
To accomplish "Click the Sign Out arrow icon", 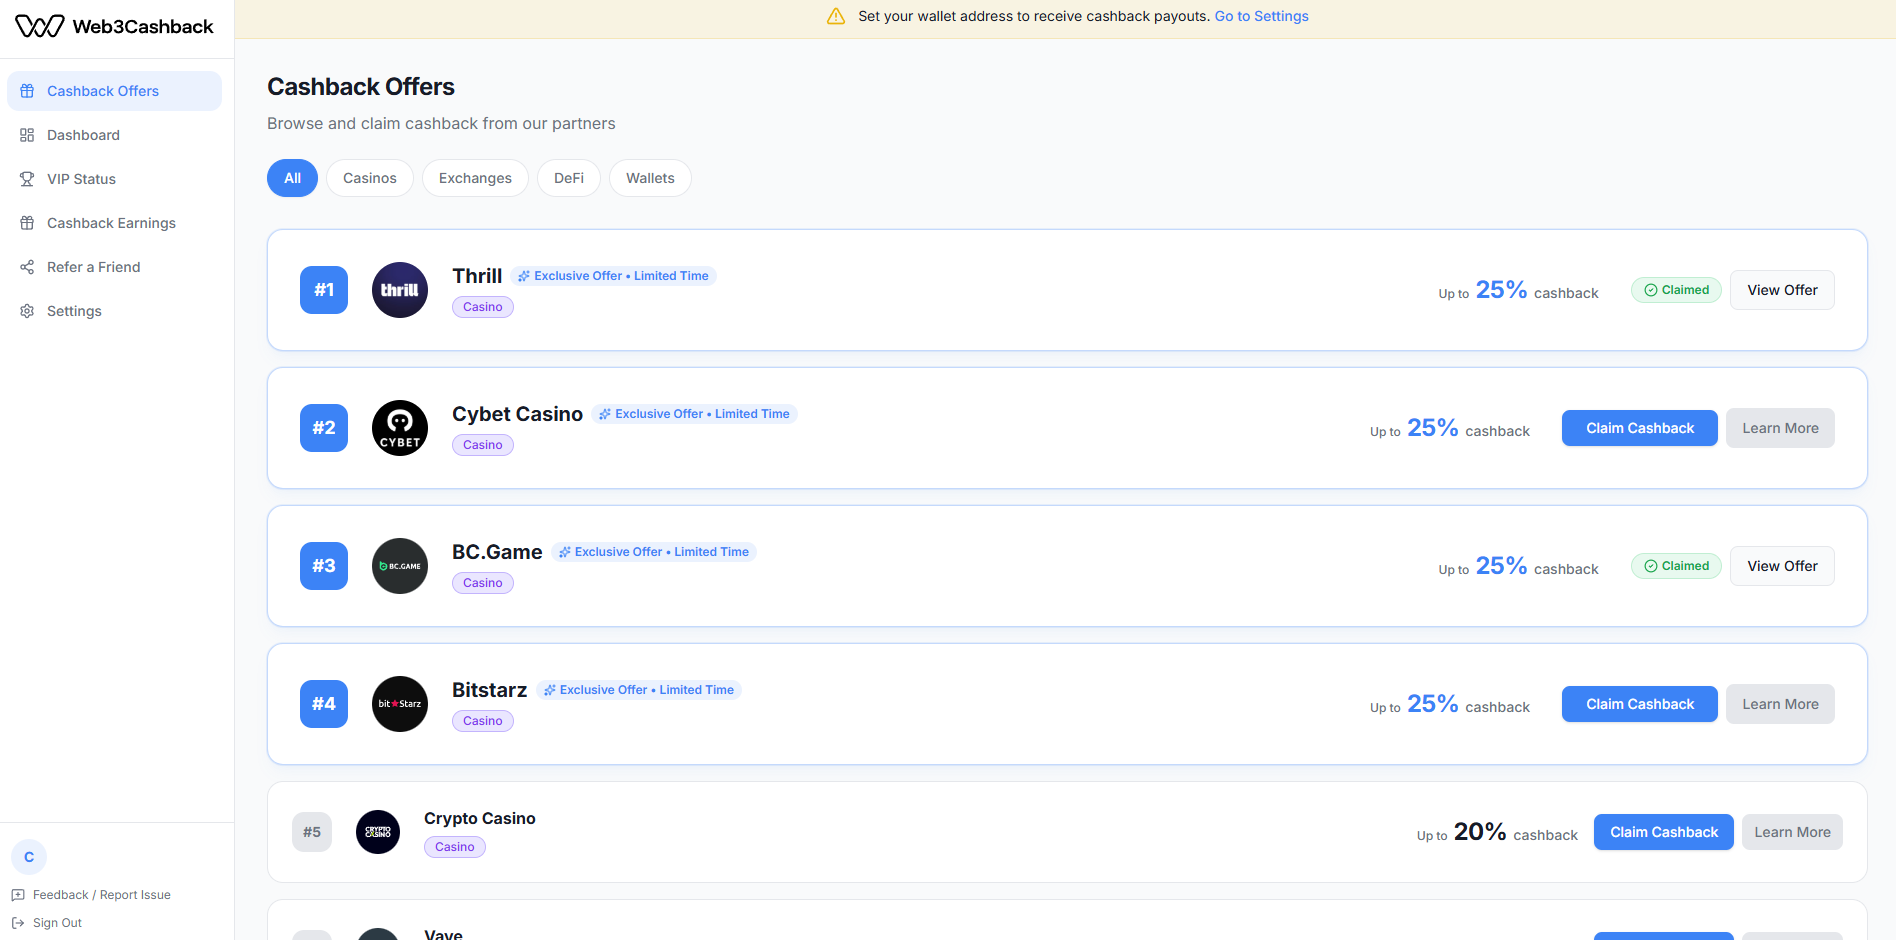I will (x=18, y=923).
